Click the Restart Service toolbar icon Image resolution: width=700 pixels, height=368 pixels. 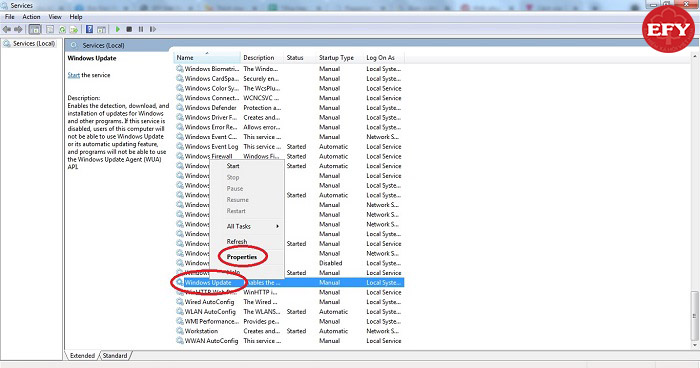click(153, 29)
